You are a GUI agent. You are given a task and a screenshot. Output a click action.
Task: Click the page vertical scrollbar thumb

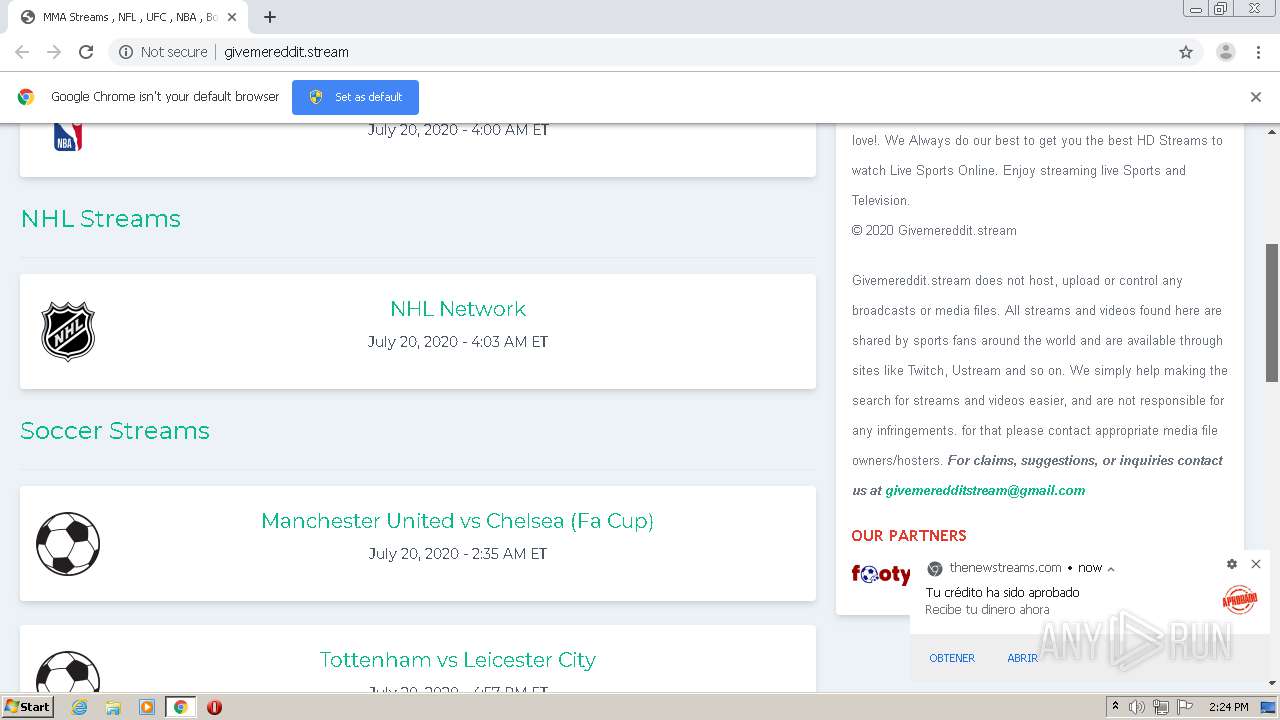(x=1272, y=313)
